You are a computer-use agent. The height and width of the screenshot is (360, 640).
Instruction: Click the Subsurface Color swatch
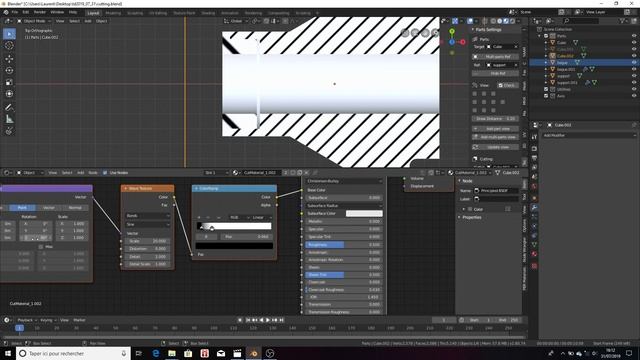click(364, 213)
